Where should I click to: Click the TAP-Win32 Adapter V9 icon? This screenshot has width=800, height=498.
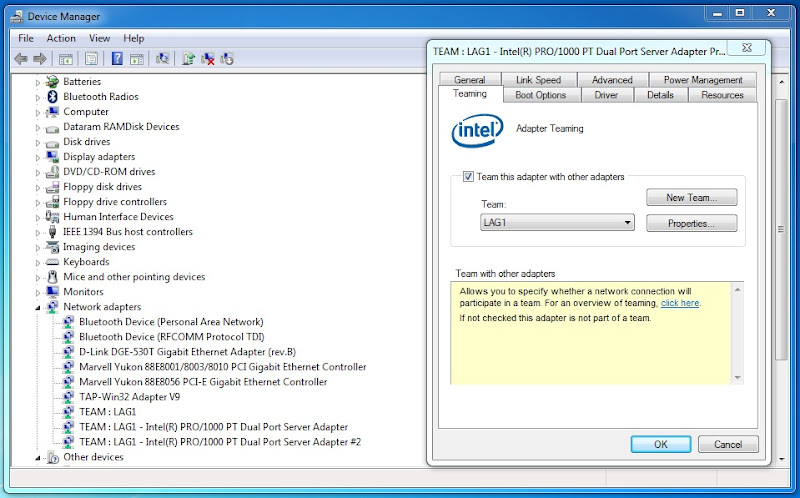(68, 397)
